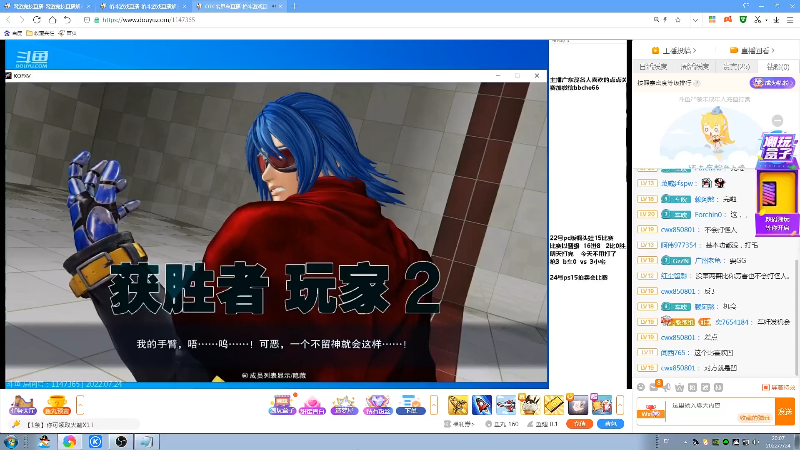Click the green shield extension icon
The height and width of the screenshot is (450, 800).
[743, 19]
